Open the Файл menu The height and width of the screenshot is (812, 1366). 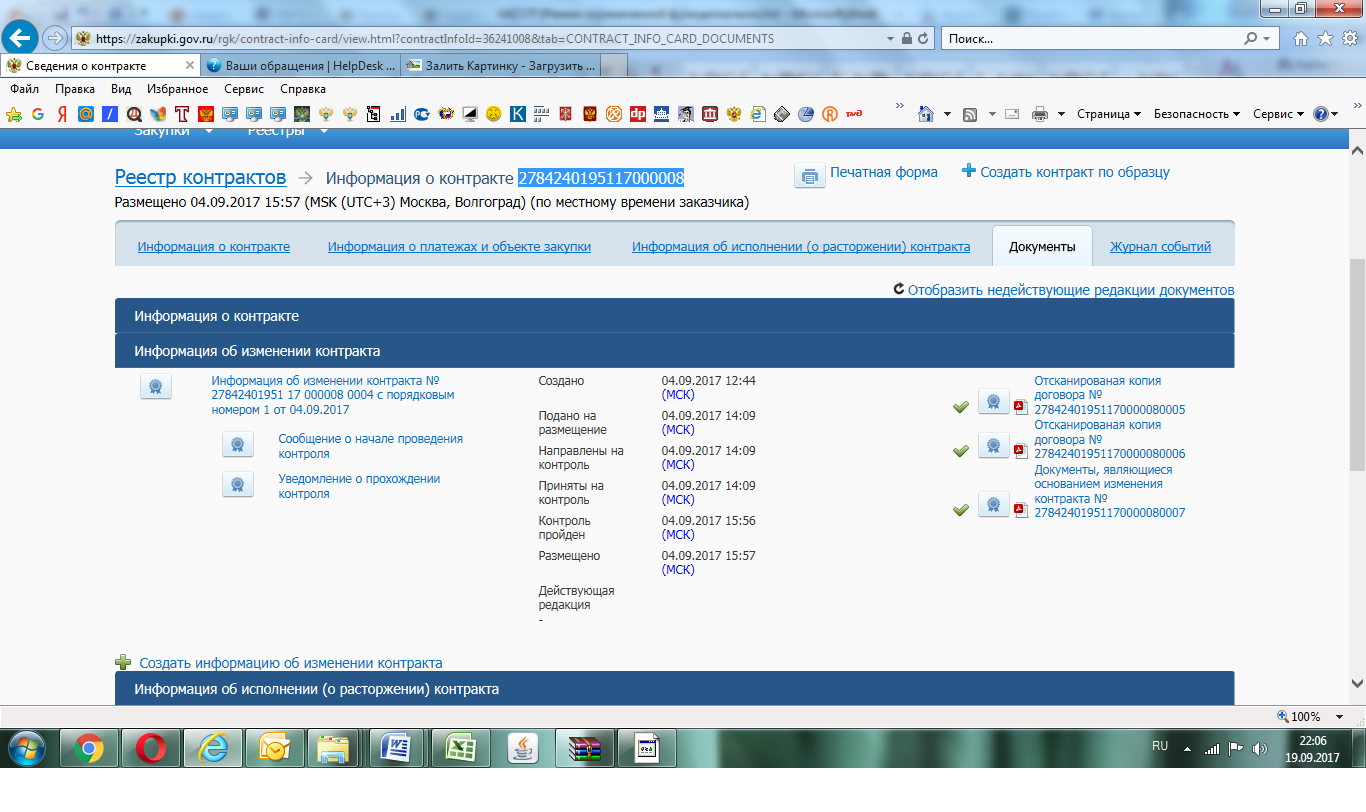point(24,89)
